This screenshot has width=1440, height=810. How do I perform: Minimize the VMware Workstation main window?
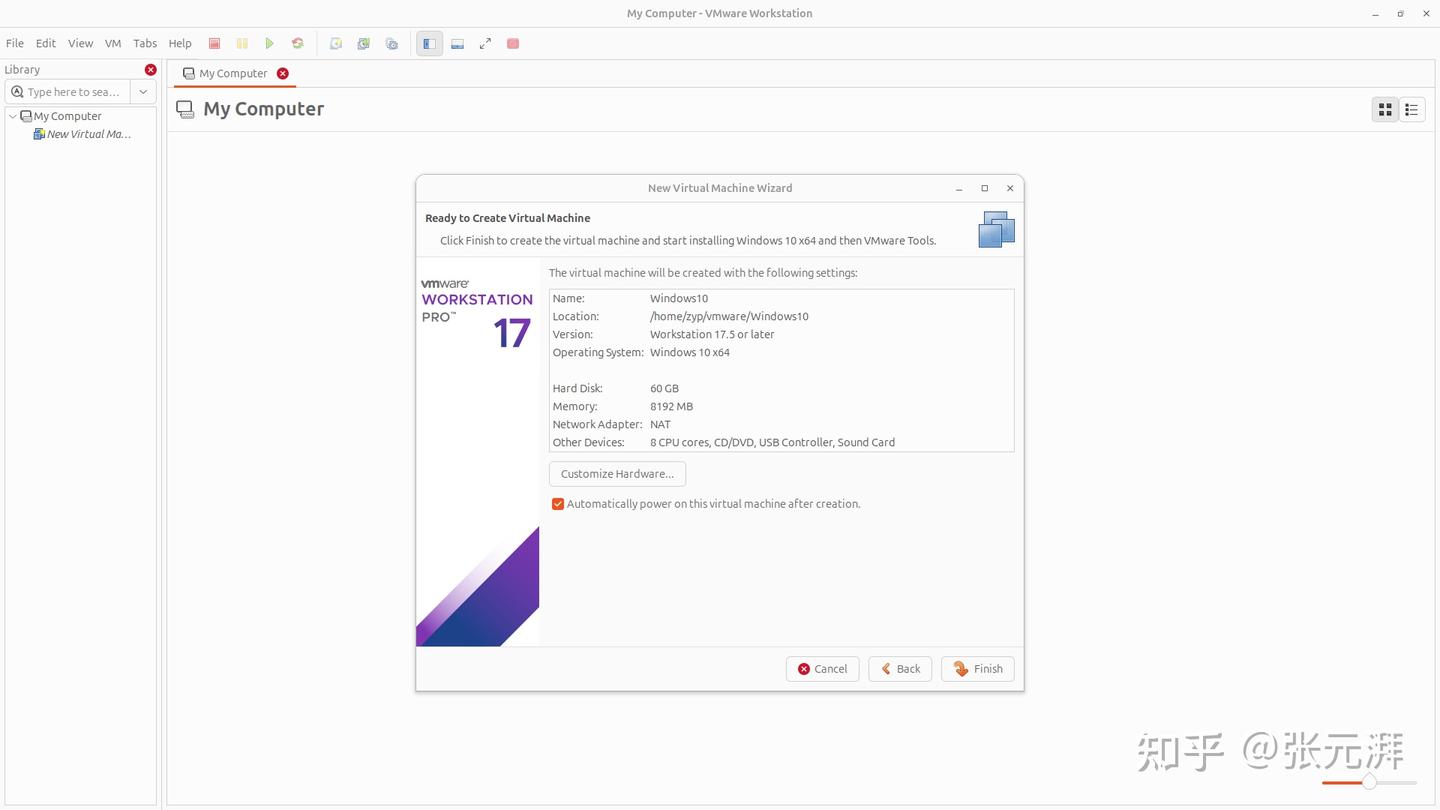coord(1376,14)
